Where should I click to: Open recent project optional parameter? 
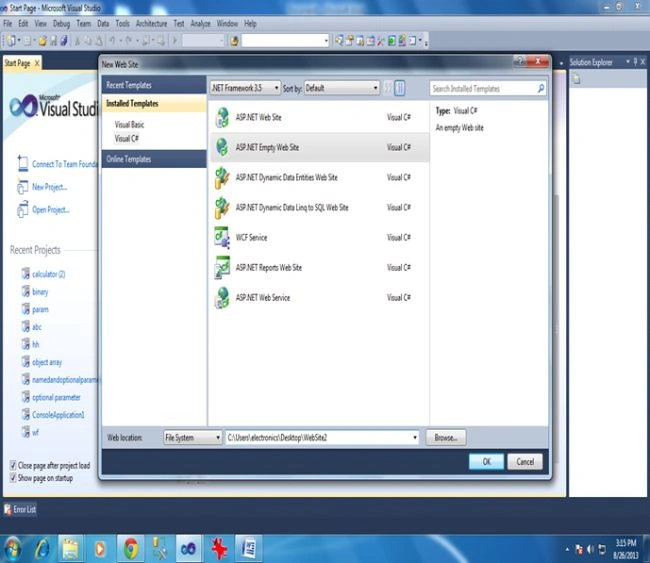tap(56, 397)
